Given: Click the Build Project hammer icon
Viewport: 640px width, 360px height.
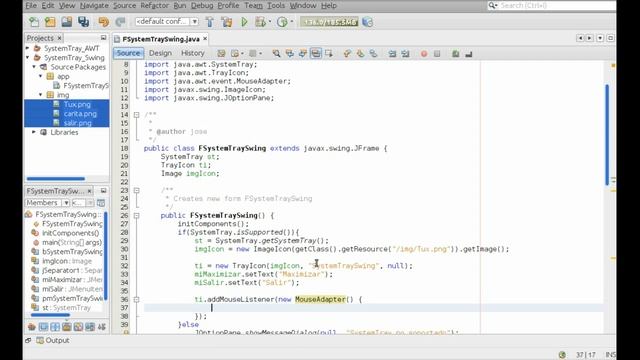Looking at the screenshot, I should [210, 22].
